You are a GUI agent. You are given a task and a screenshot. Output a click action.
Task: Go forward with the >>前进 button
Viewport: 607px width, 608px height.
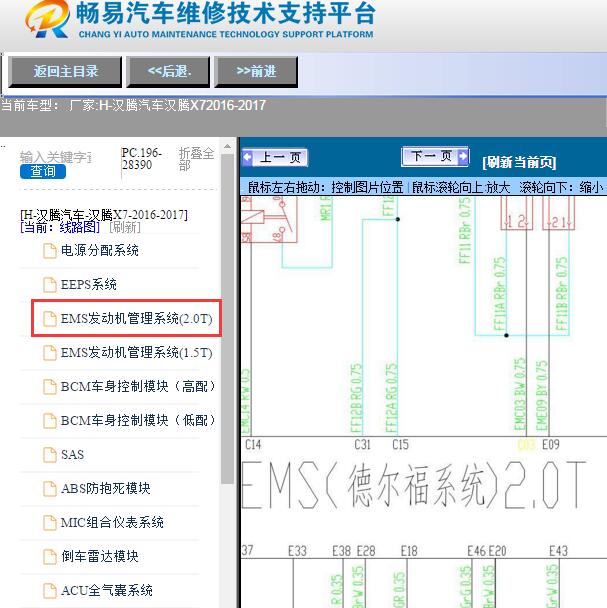[x=256, y=71]
